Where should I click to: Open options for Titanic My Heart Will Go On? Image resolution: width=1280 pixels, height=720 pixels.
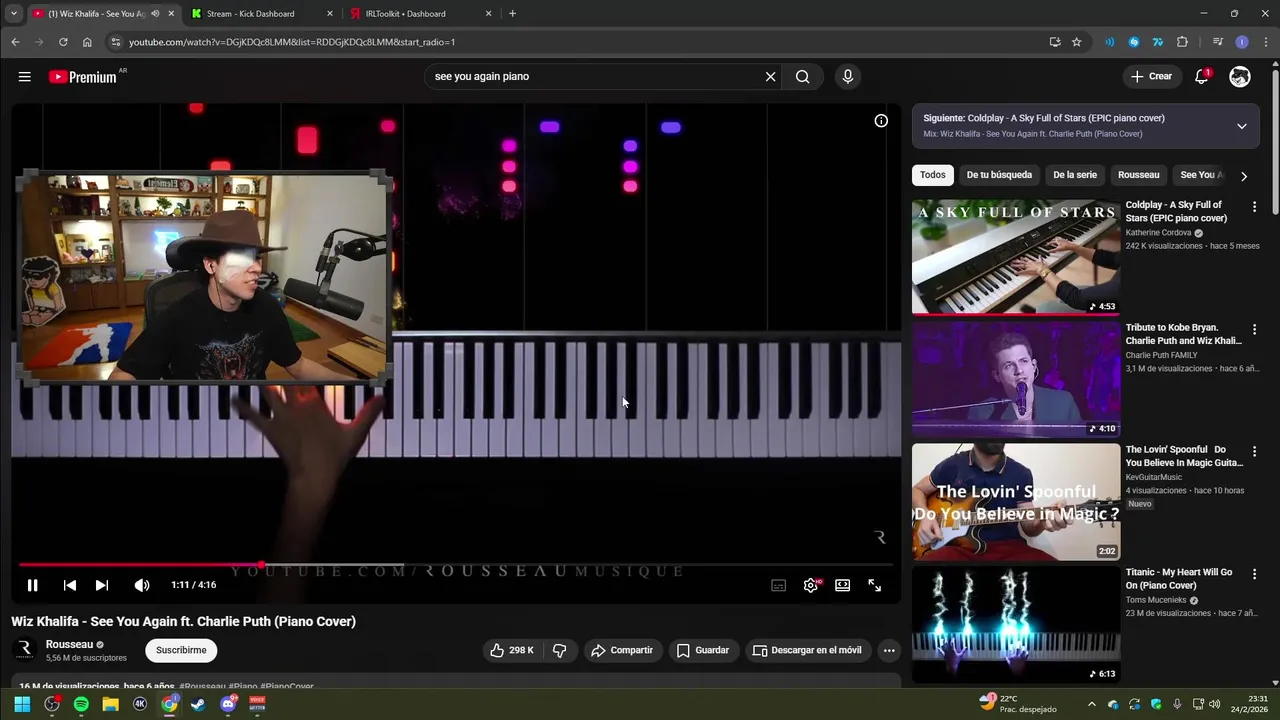[1254, 574]
